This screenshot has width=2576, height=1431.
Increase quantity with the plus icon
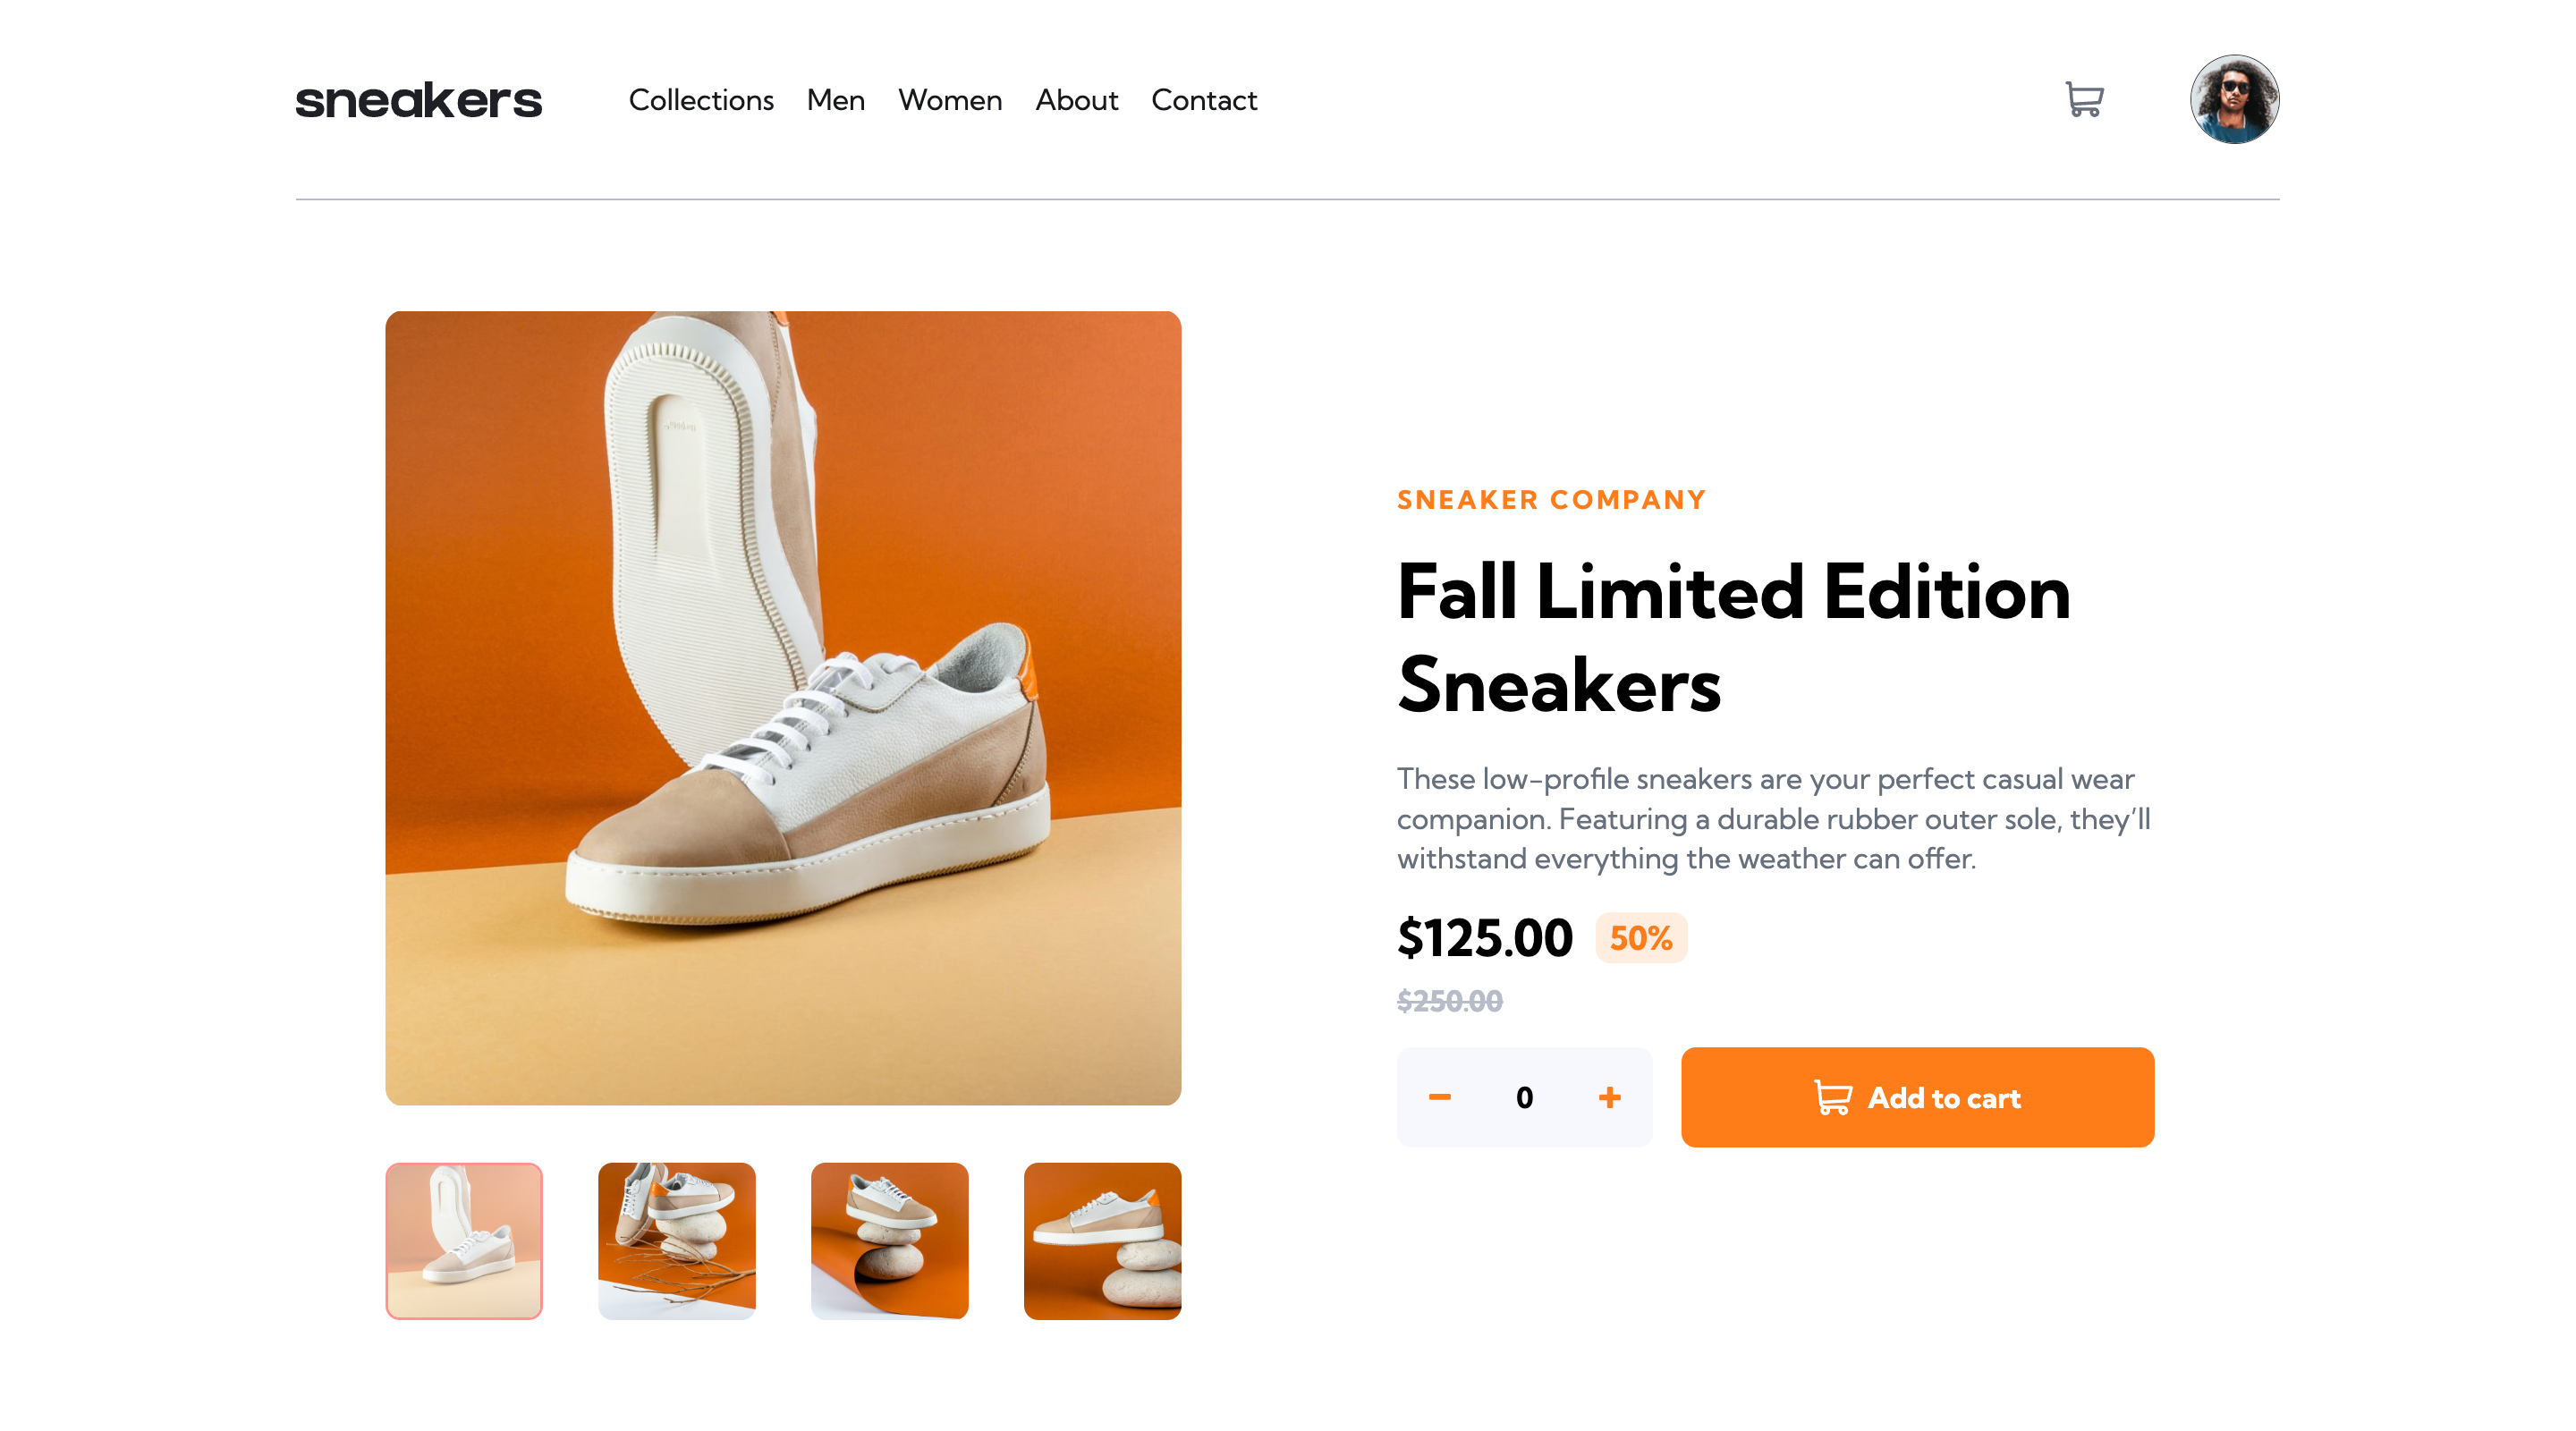pos(1609,1097)
